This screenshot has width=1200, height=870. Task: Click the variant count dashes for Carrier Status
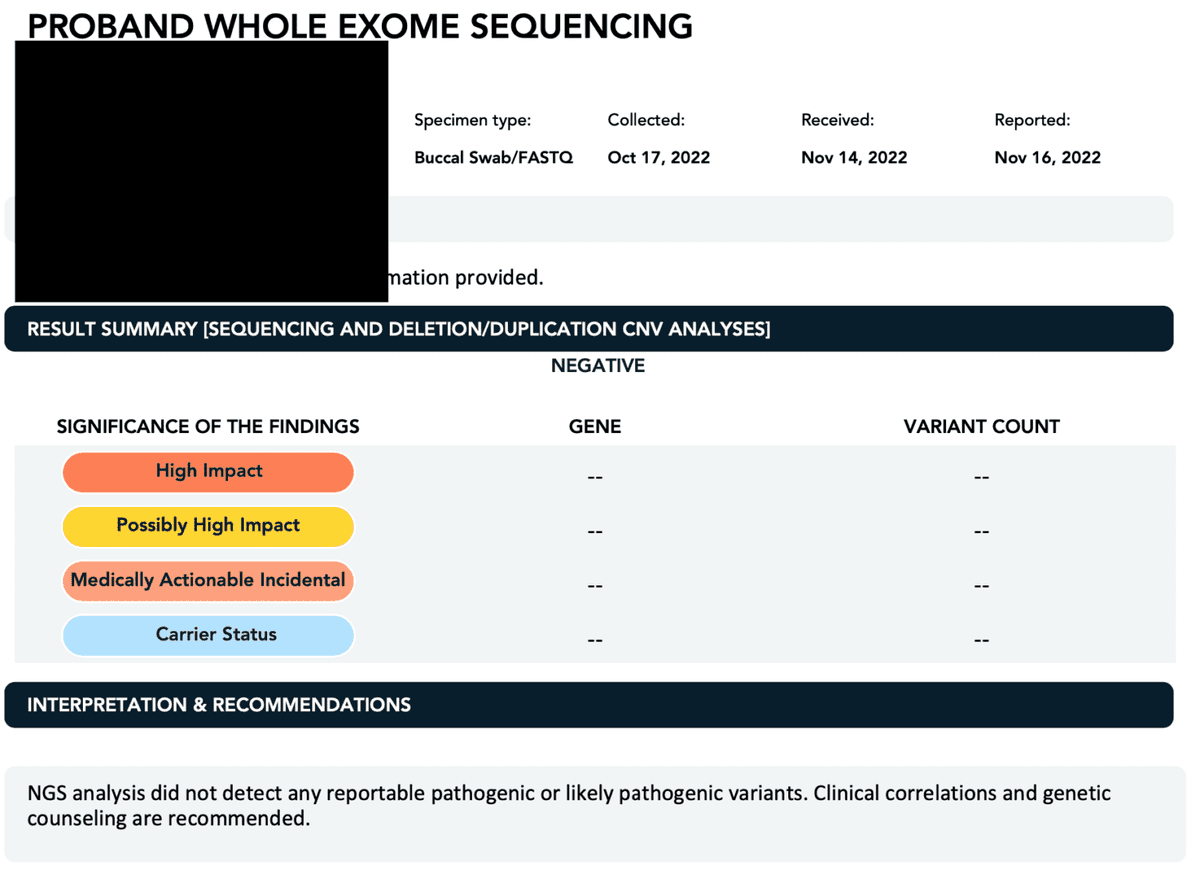tap(981, 640)
